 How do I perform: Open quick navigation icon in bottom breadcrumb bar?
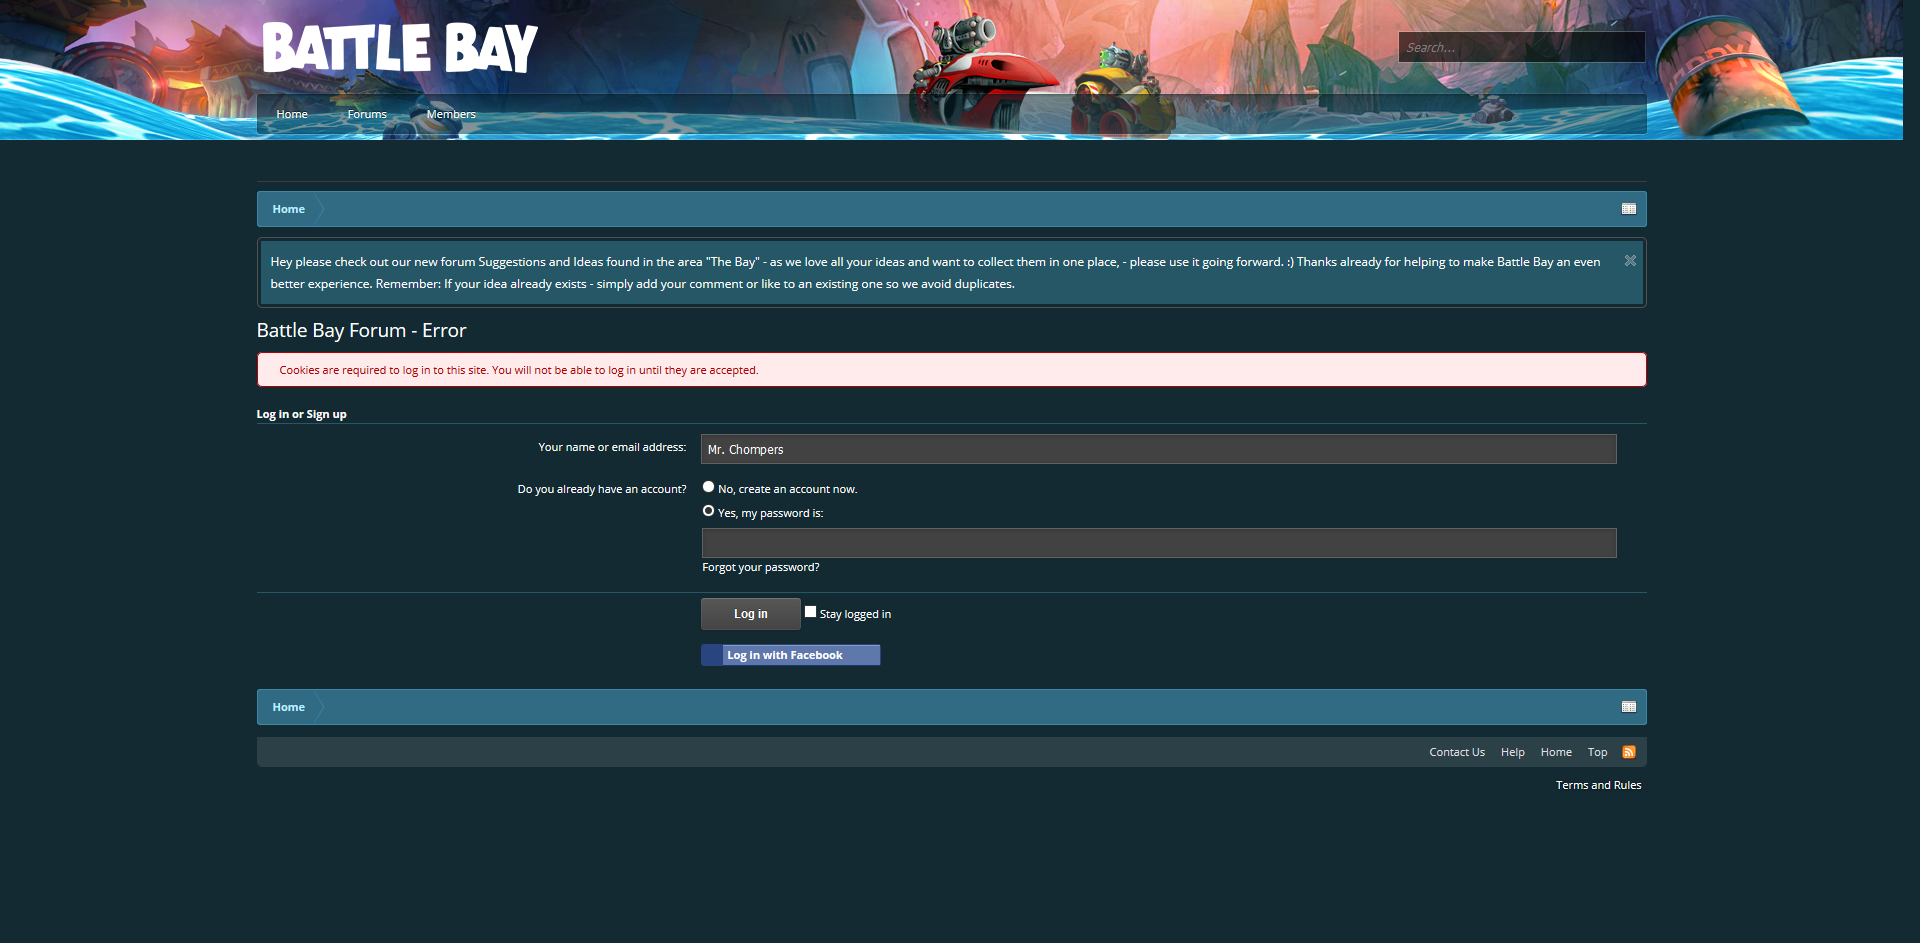coord(1628,707)
